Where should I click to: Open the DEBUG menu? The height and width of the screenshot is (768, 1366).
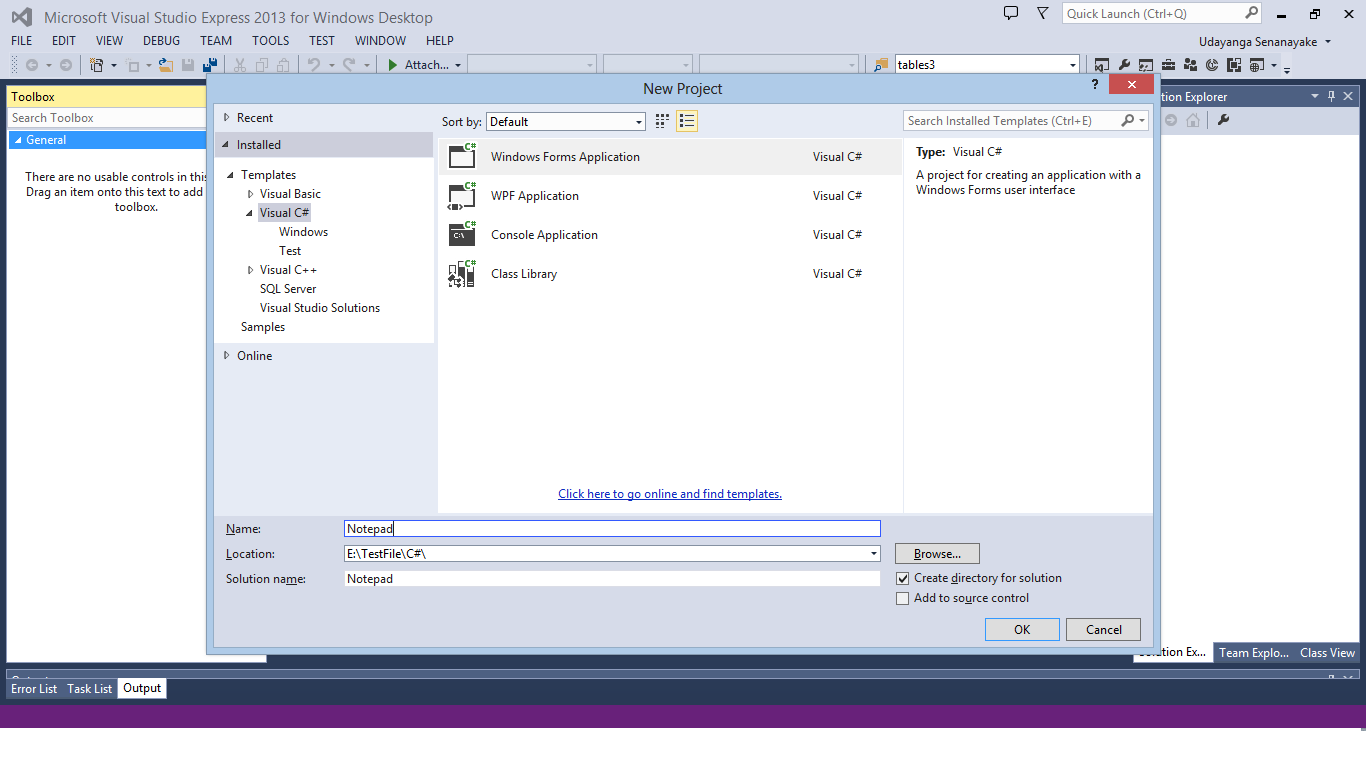click(162, 41)
